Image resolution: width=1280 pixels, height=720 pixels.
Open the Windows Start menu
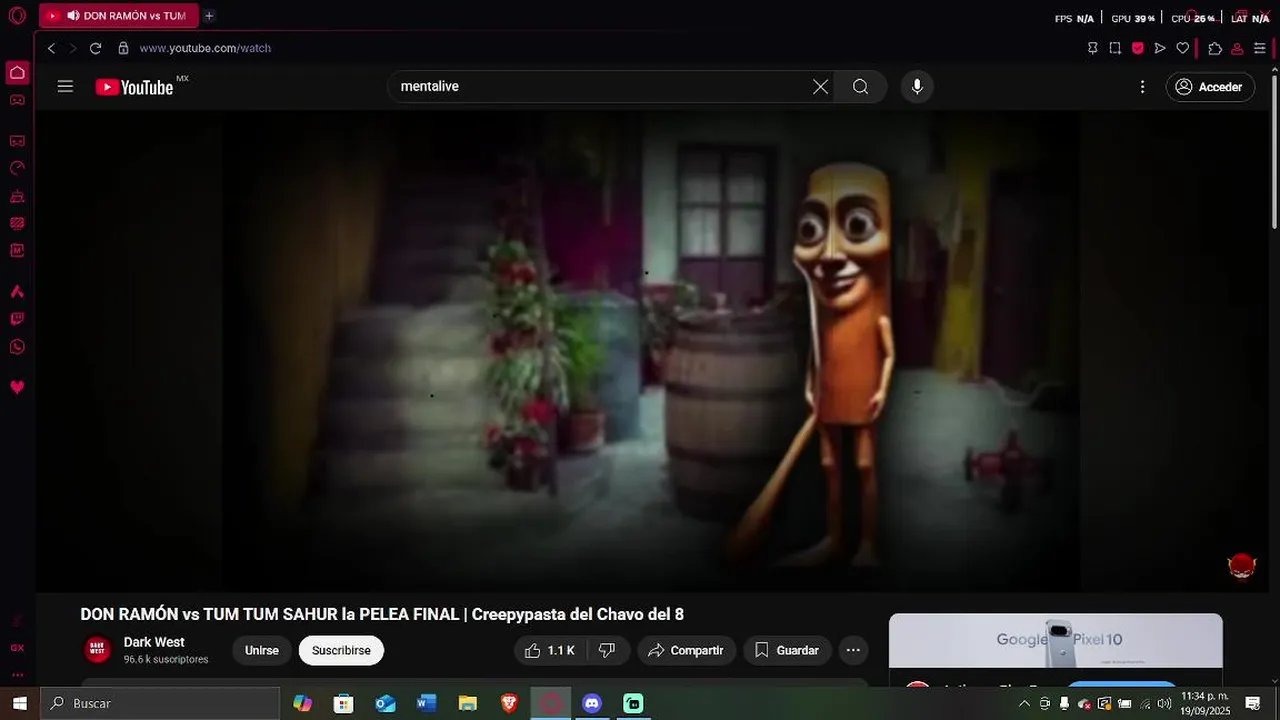pos(19,703)
